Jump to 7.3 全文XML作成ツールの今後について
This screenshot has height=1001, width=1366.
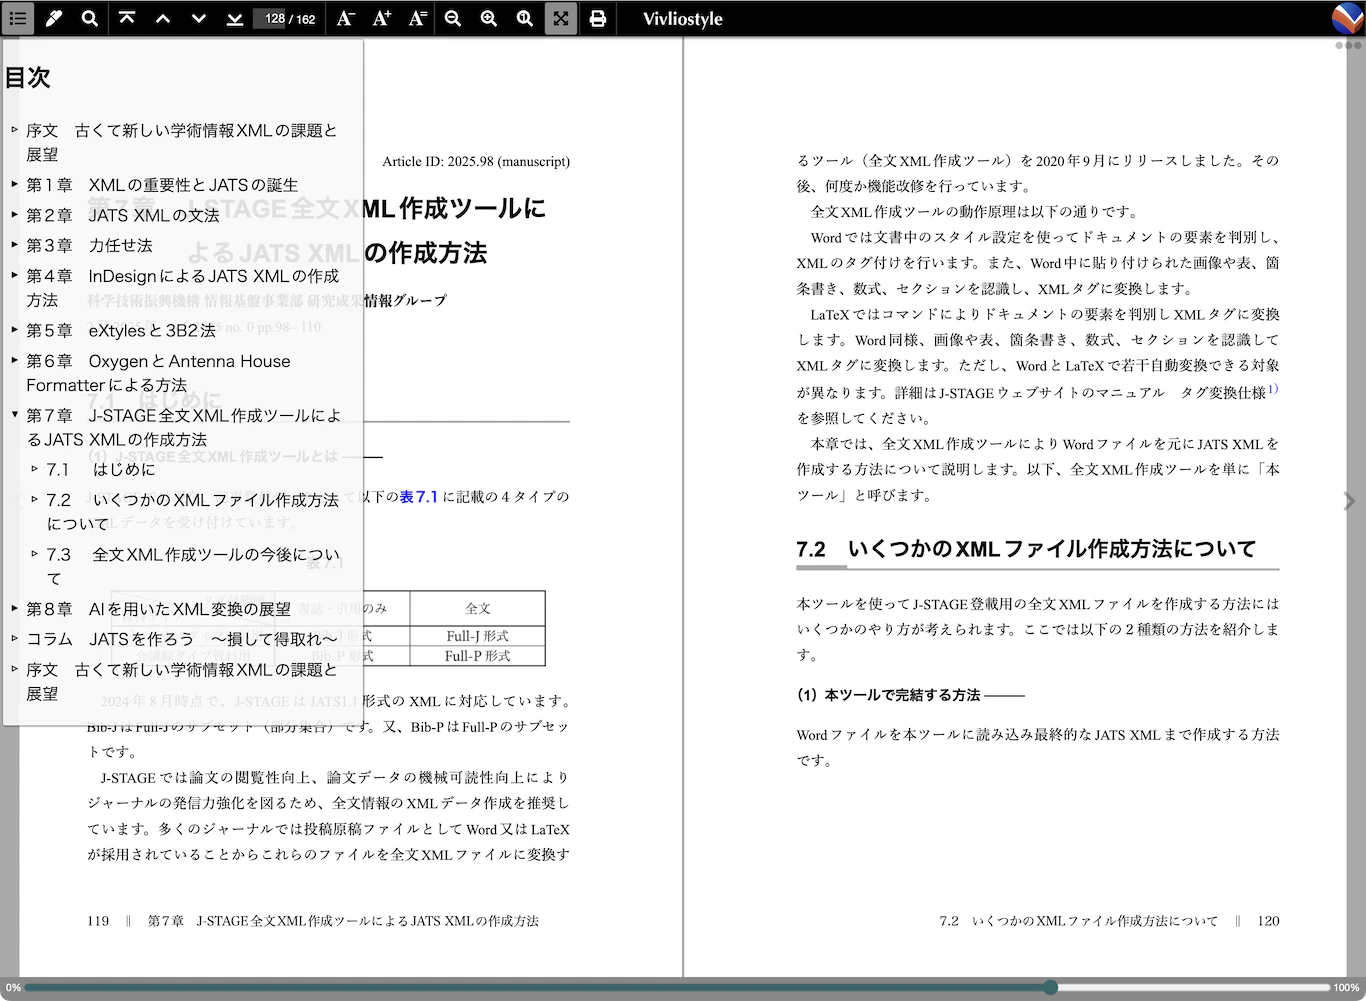pos(193,567)
